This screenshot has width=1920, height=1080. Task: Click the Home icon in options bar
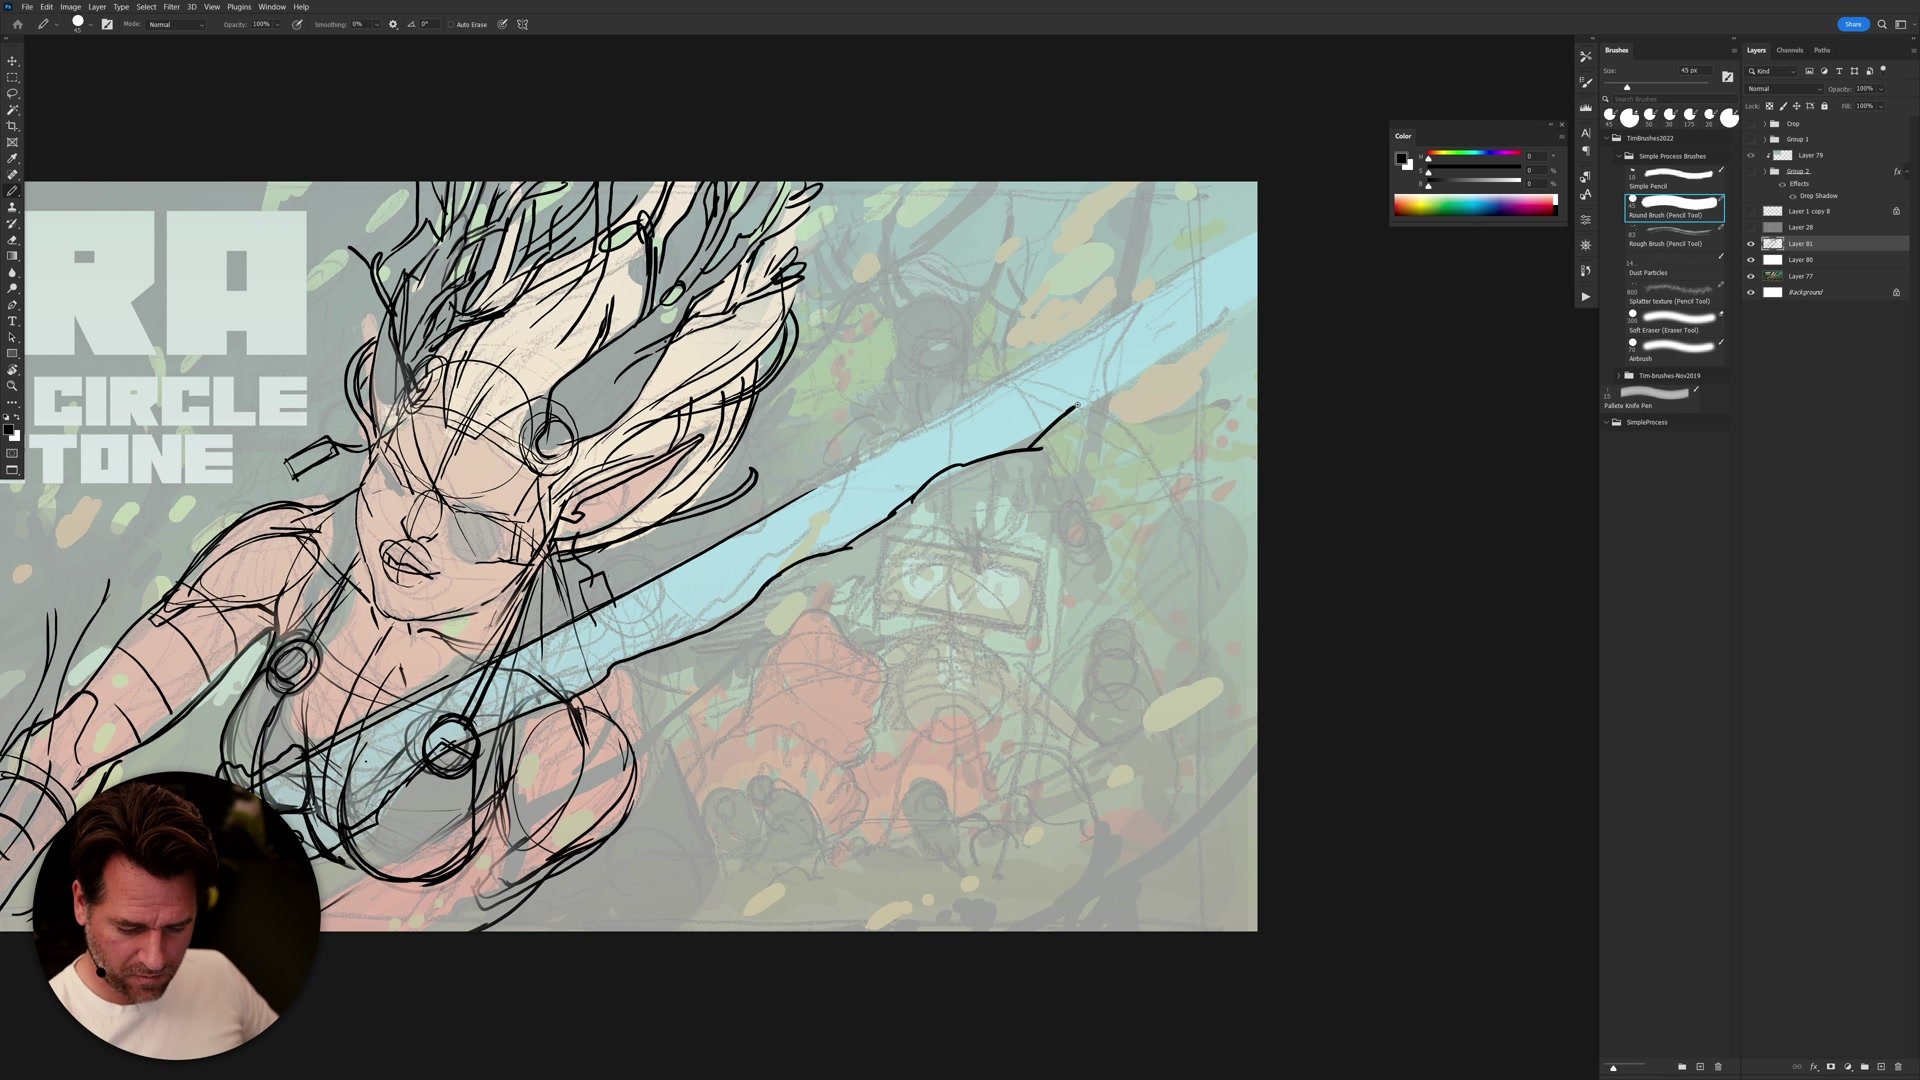(x=17, y=24)
